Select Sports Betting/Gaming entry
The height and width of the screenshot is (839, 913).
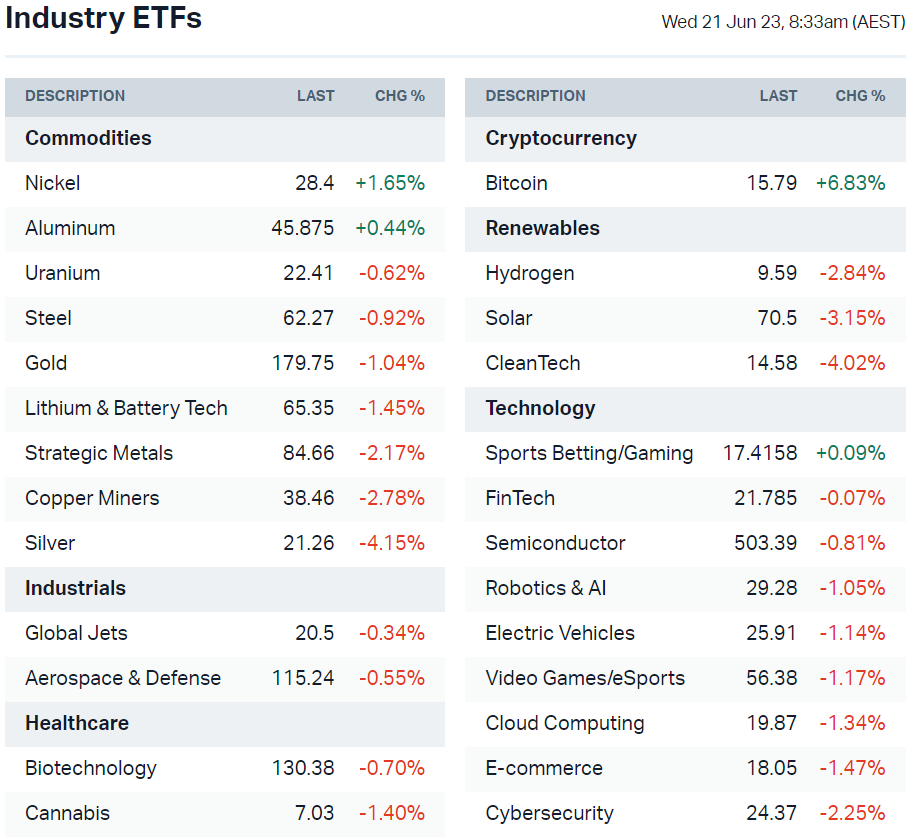589,453
